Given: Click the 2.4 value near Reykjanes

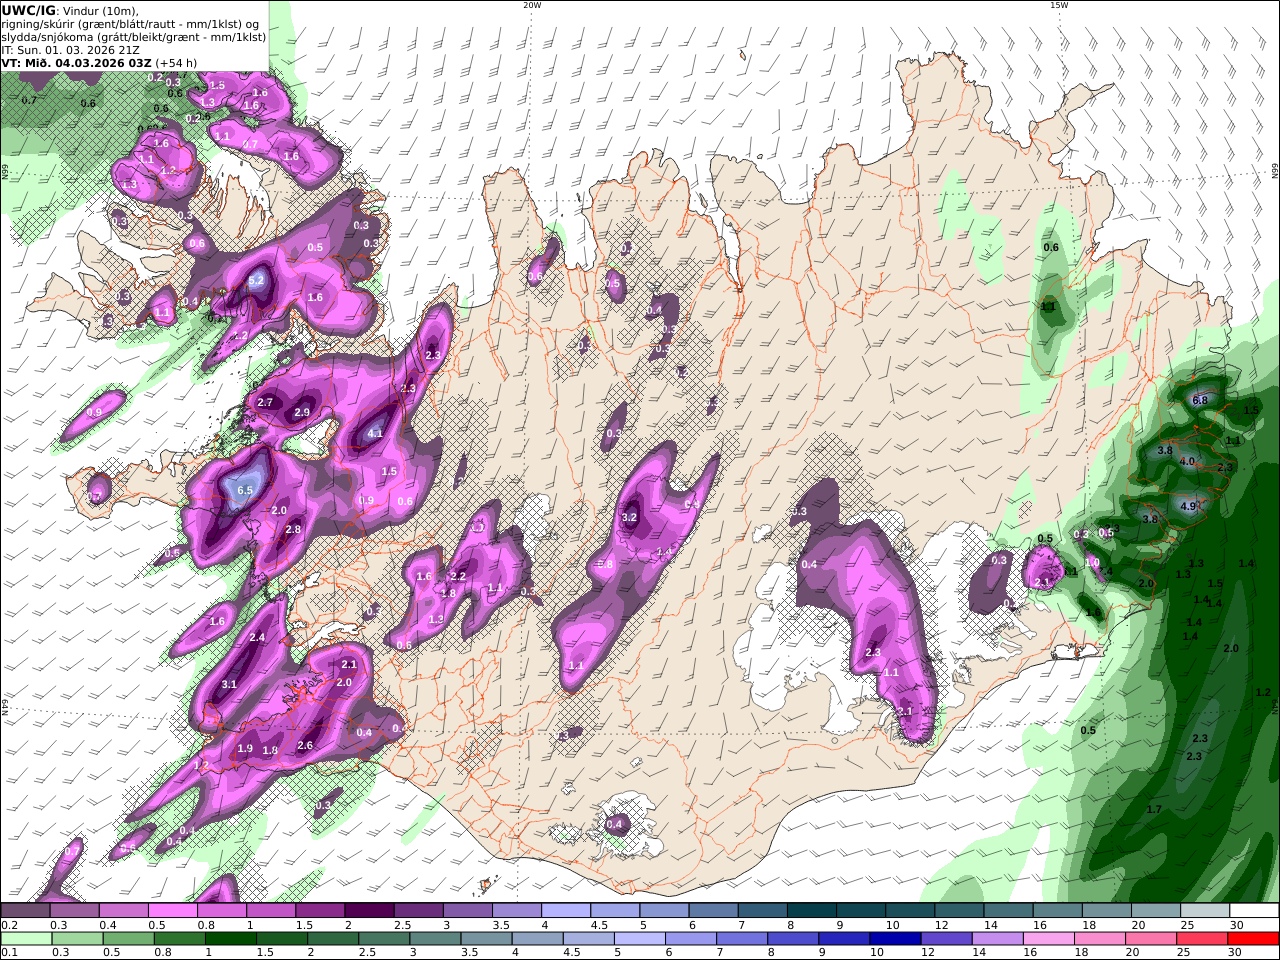Looking at the screenshot, I should click(257, 637).
